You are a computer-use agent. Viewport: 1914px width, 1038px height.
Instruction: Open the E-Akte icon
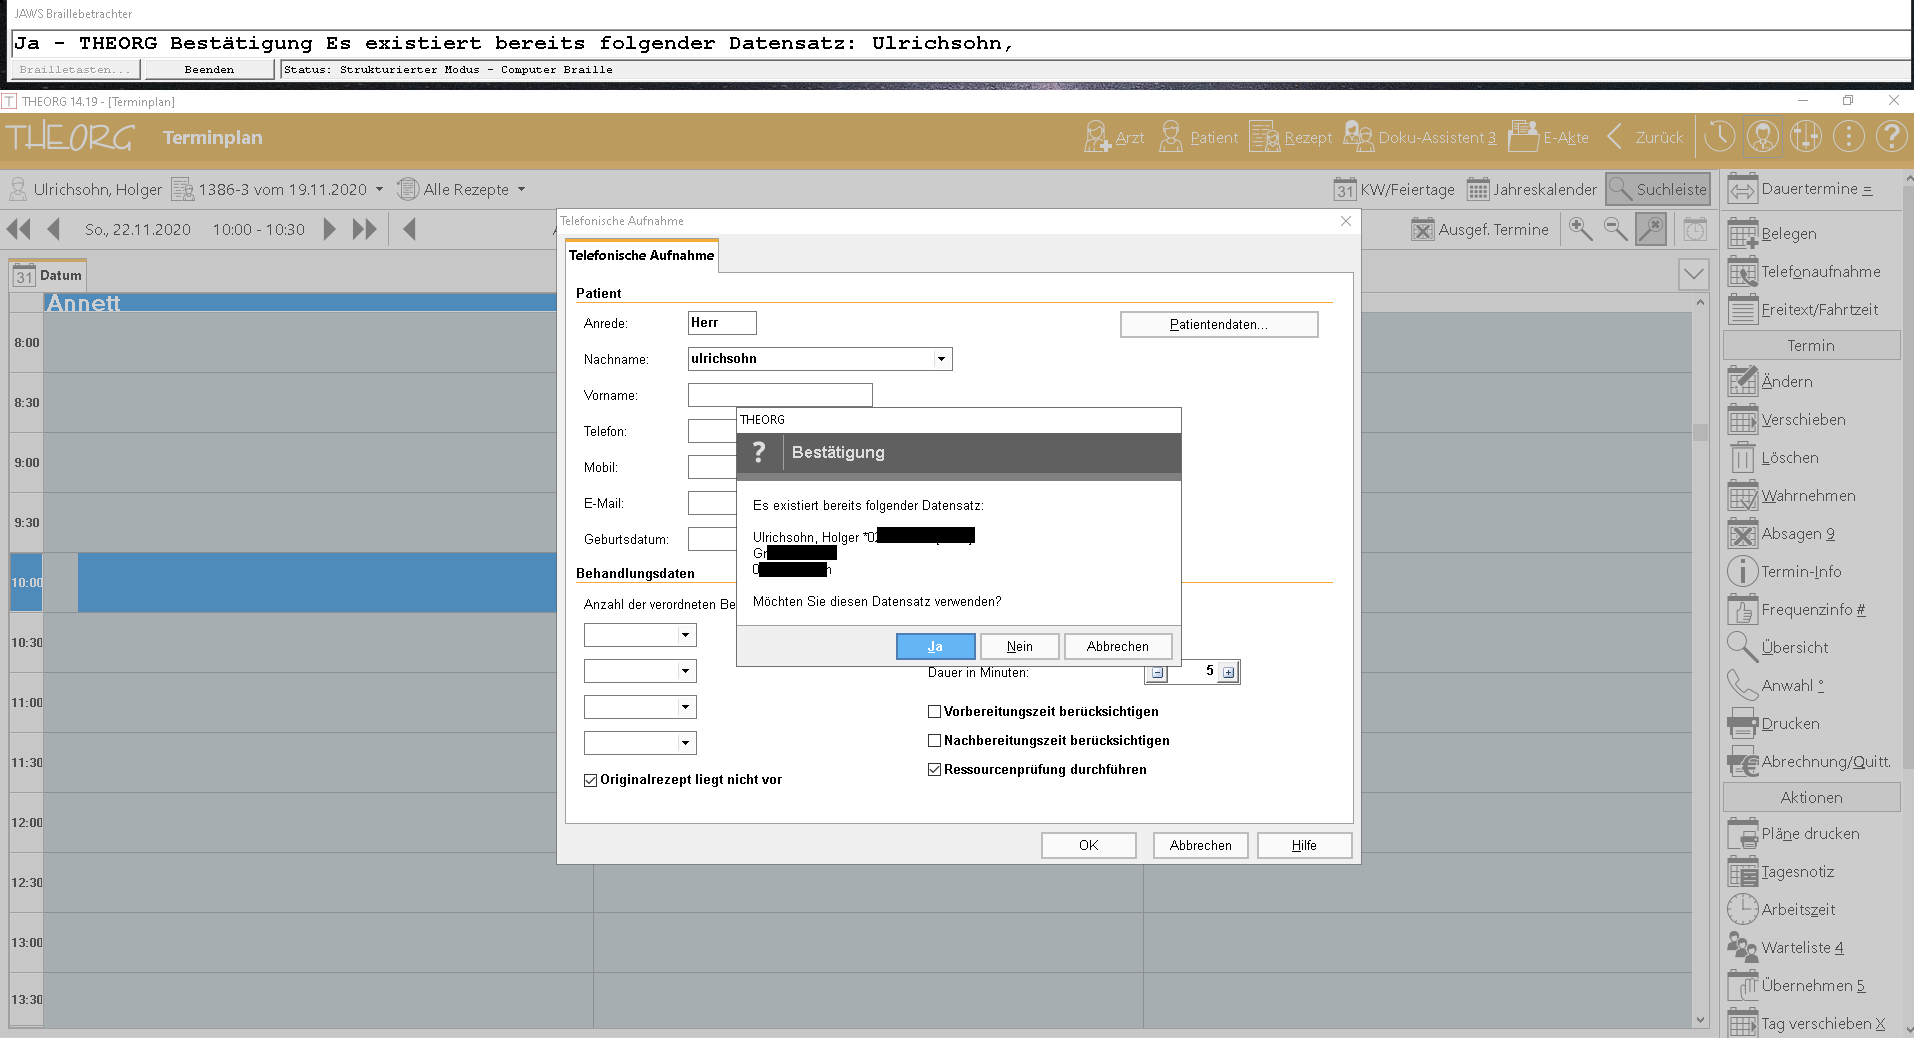tap(1523, 137)
